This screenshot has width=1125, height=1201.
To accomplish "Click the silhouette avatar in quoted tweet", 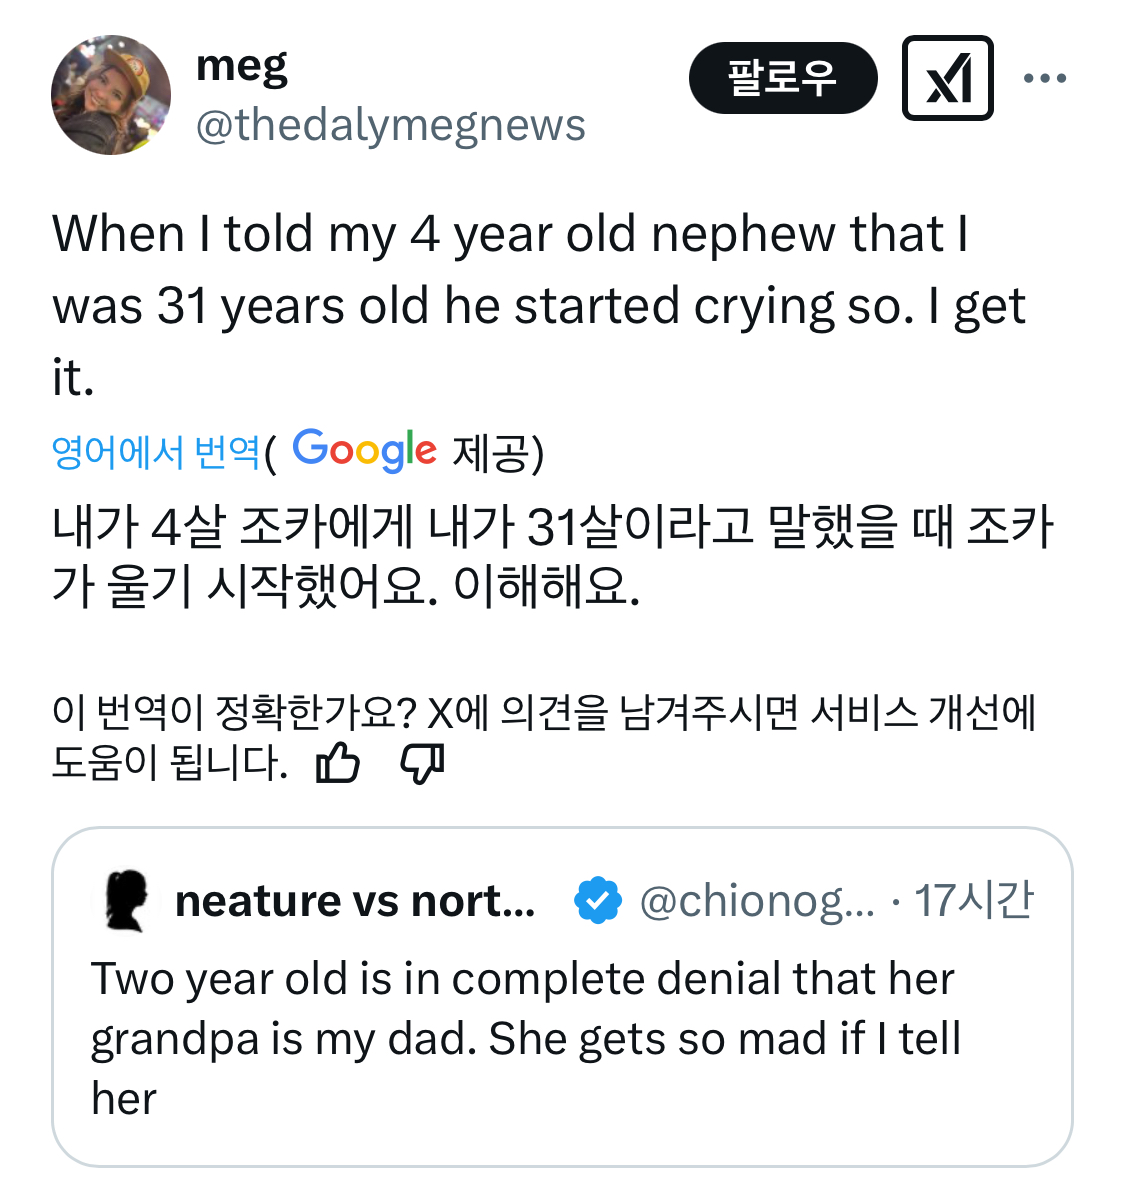I will [126, 900].
